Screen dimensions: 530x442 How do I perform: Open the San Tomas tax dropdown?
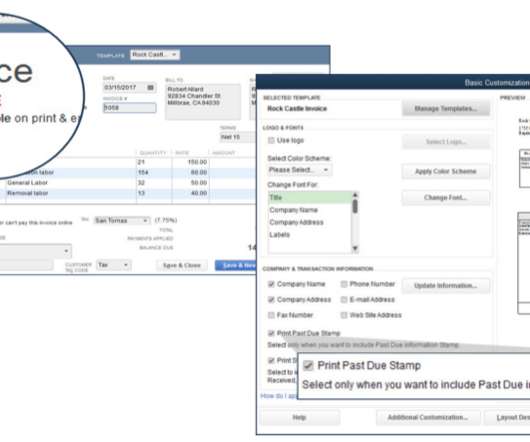pyautogui.click(x=122, y=220)
